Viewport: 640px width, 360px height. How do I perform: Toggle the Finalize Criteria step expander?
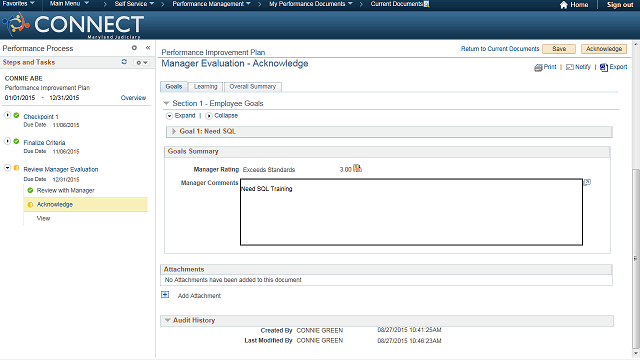point(7,141)
